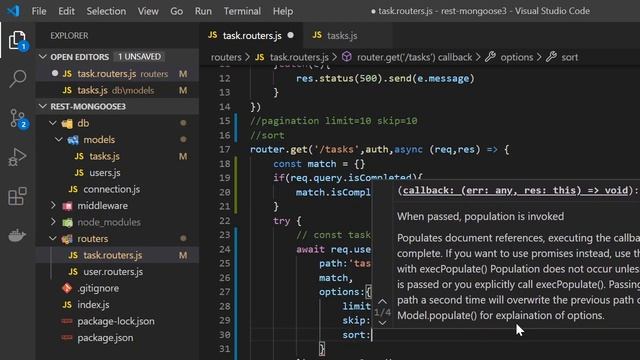The height and width of the screenshot is (360, 640).
Task: Open tasks.js under the models folder
Action: pyautogui.click(x=117, y=156)
